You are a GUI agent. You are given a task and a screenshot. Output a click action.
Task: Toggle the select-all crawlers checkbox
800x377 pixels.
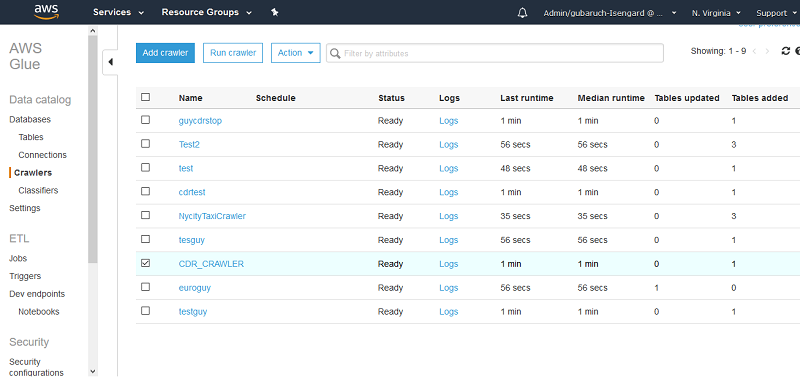point(145,97)
